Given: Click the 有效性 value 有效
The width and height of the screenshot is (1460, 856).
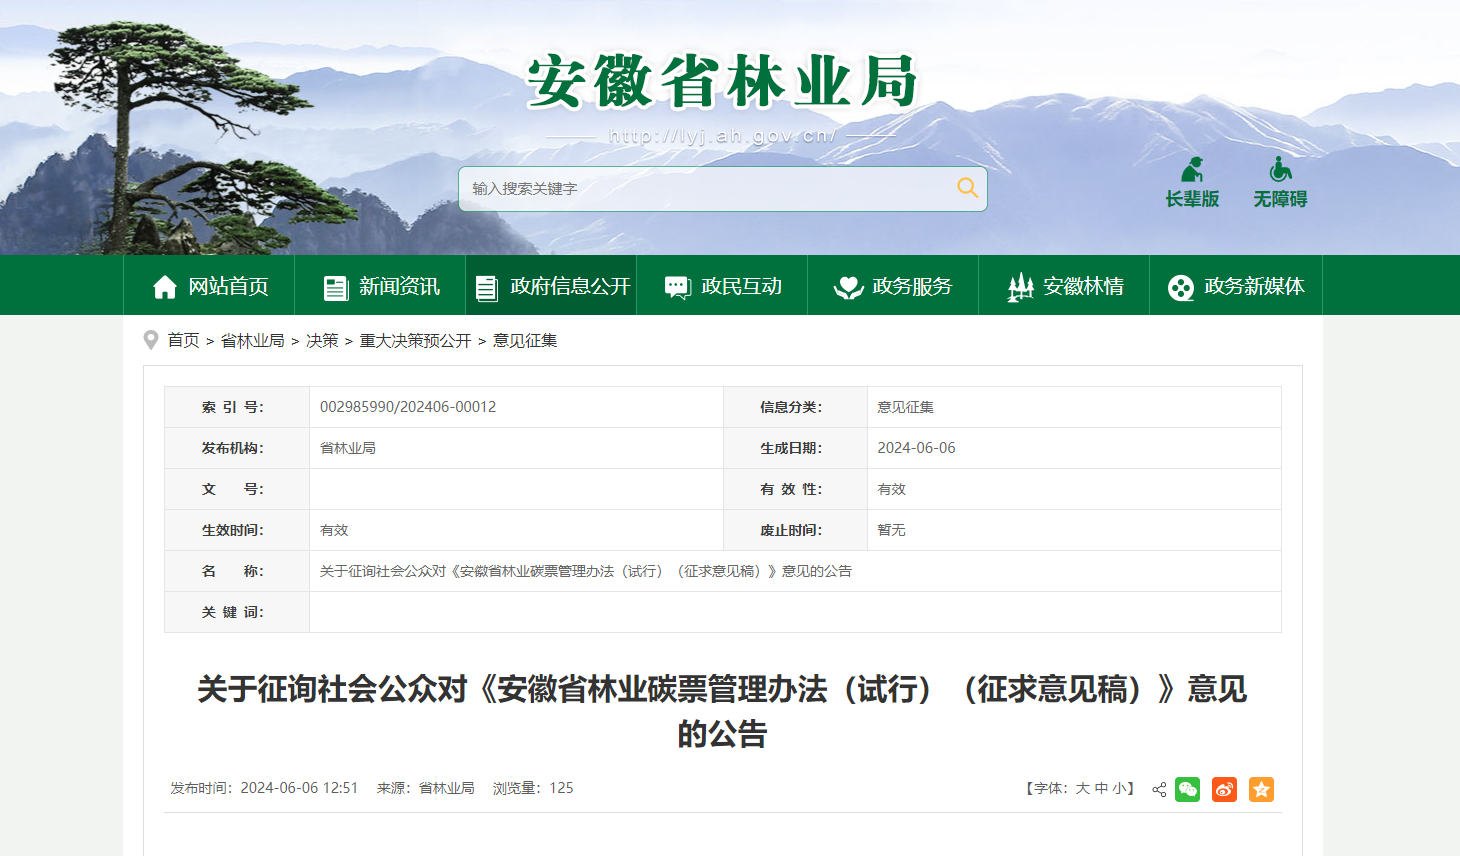Looking at the screenshot, I should (891, 489).
